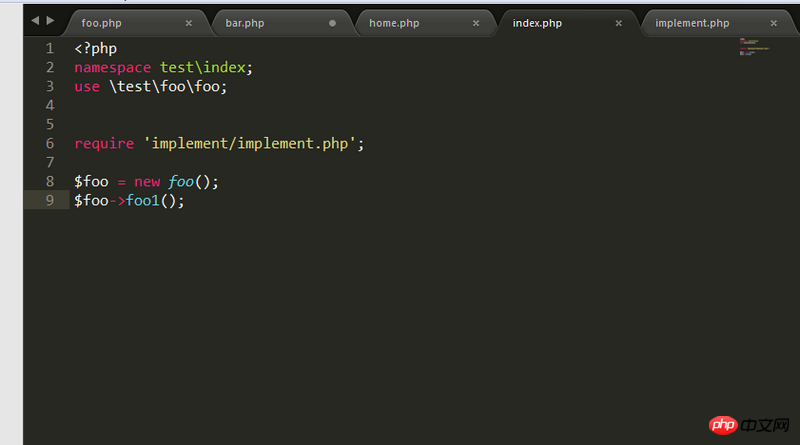Close the foo.php tab
The height and width of the screenshot is (445, 800).
point(189,23)
